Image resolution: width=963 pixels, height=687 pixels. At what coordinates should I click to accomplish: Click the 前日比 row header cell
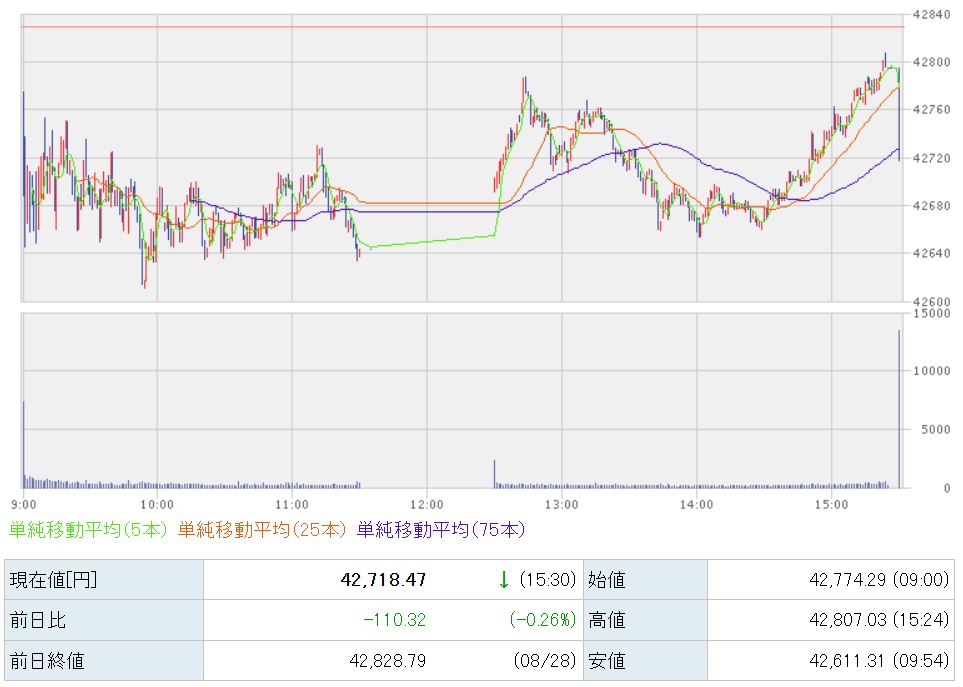tap(104, 620)
